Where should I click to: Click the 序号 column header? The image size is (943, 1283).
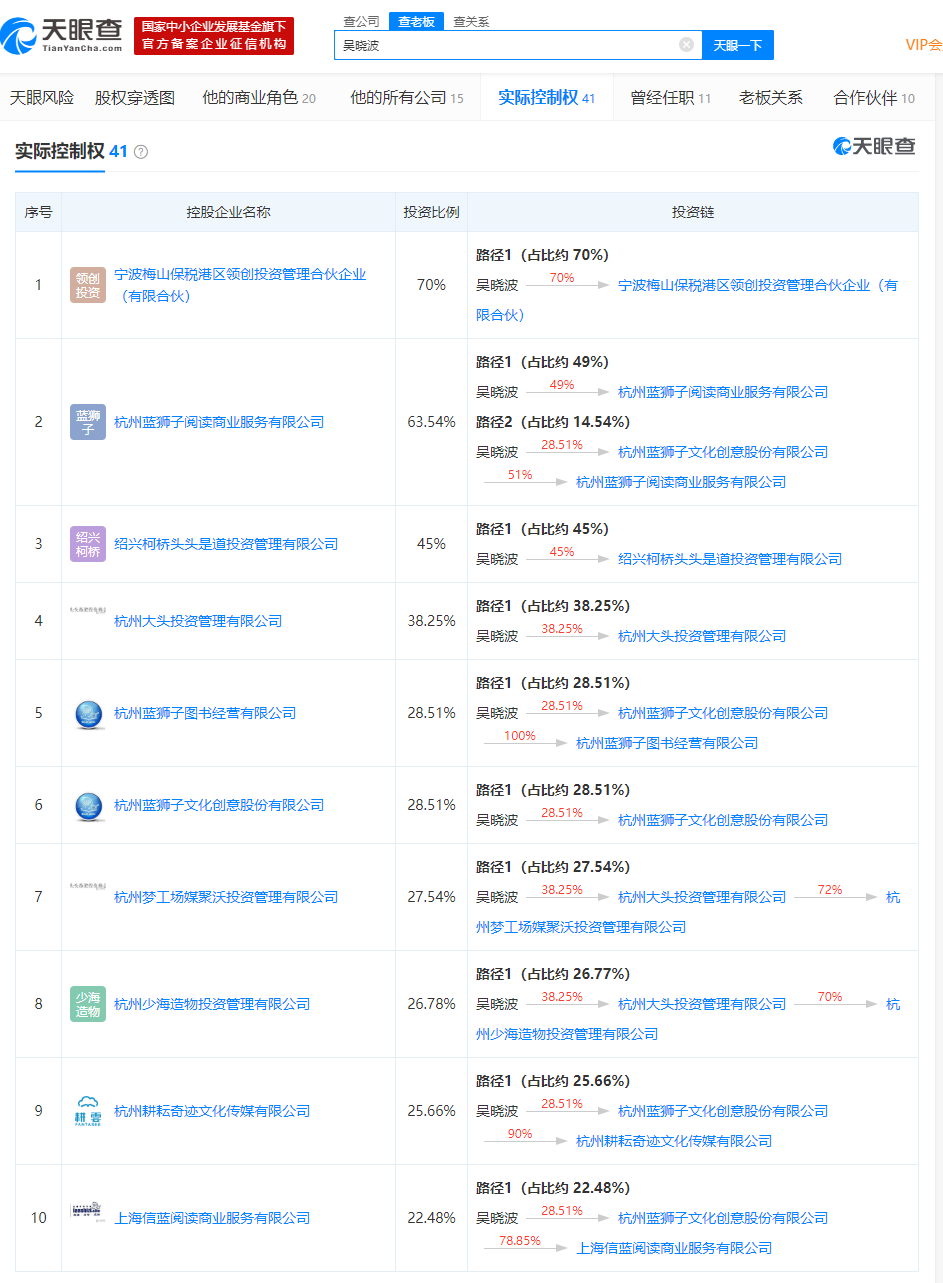pyautogui.click(x=38, y=212)
